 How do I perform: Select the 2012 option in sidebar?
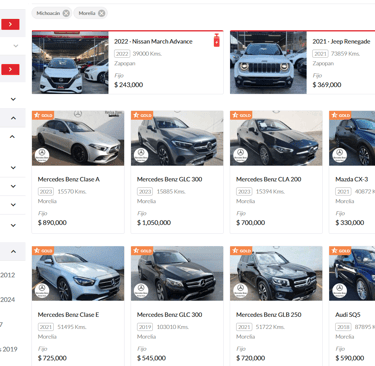point(7,275)
